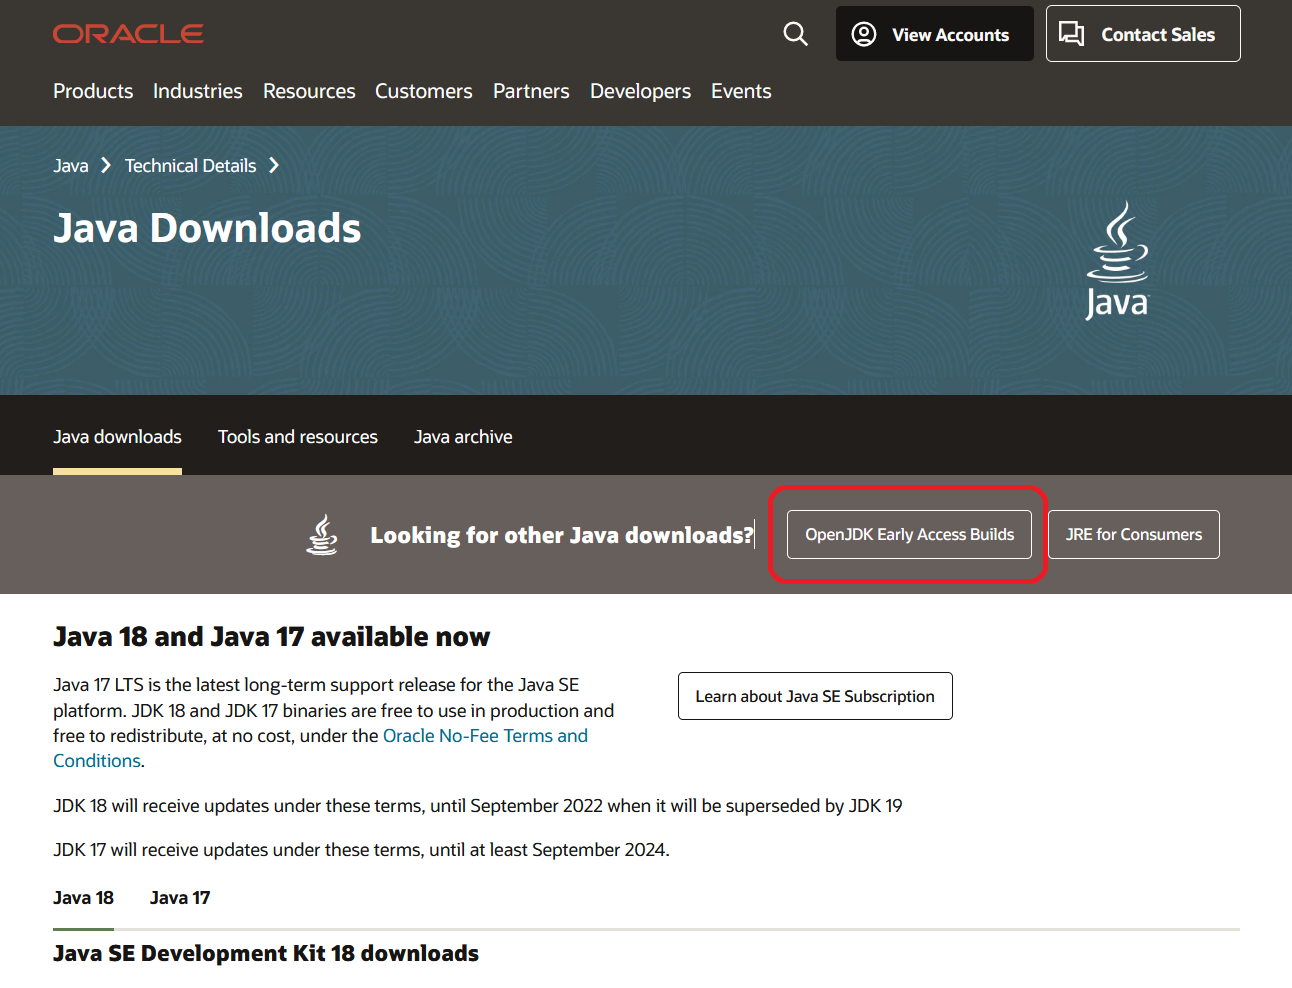Click Java SE Development Kit 18 downloads heading
The height and width of the screenshot is (988, 1292).
(266, 953)
